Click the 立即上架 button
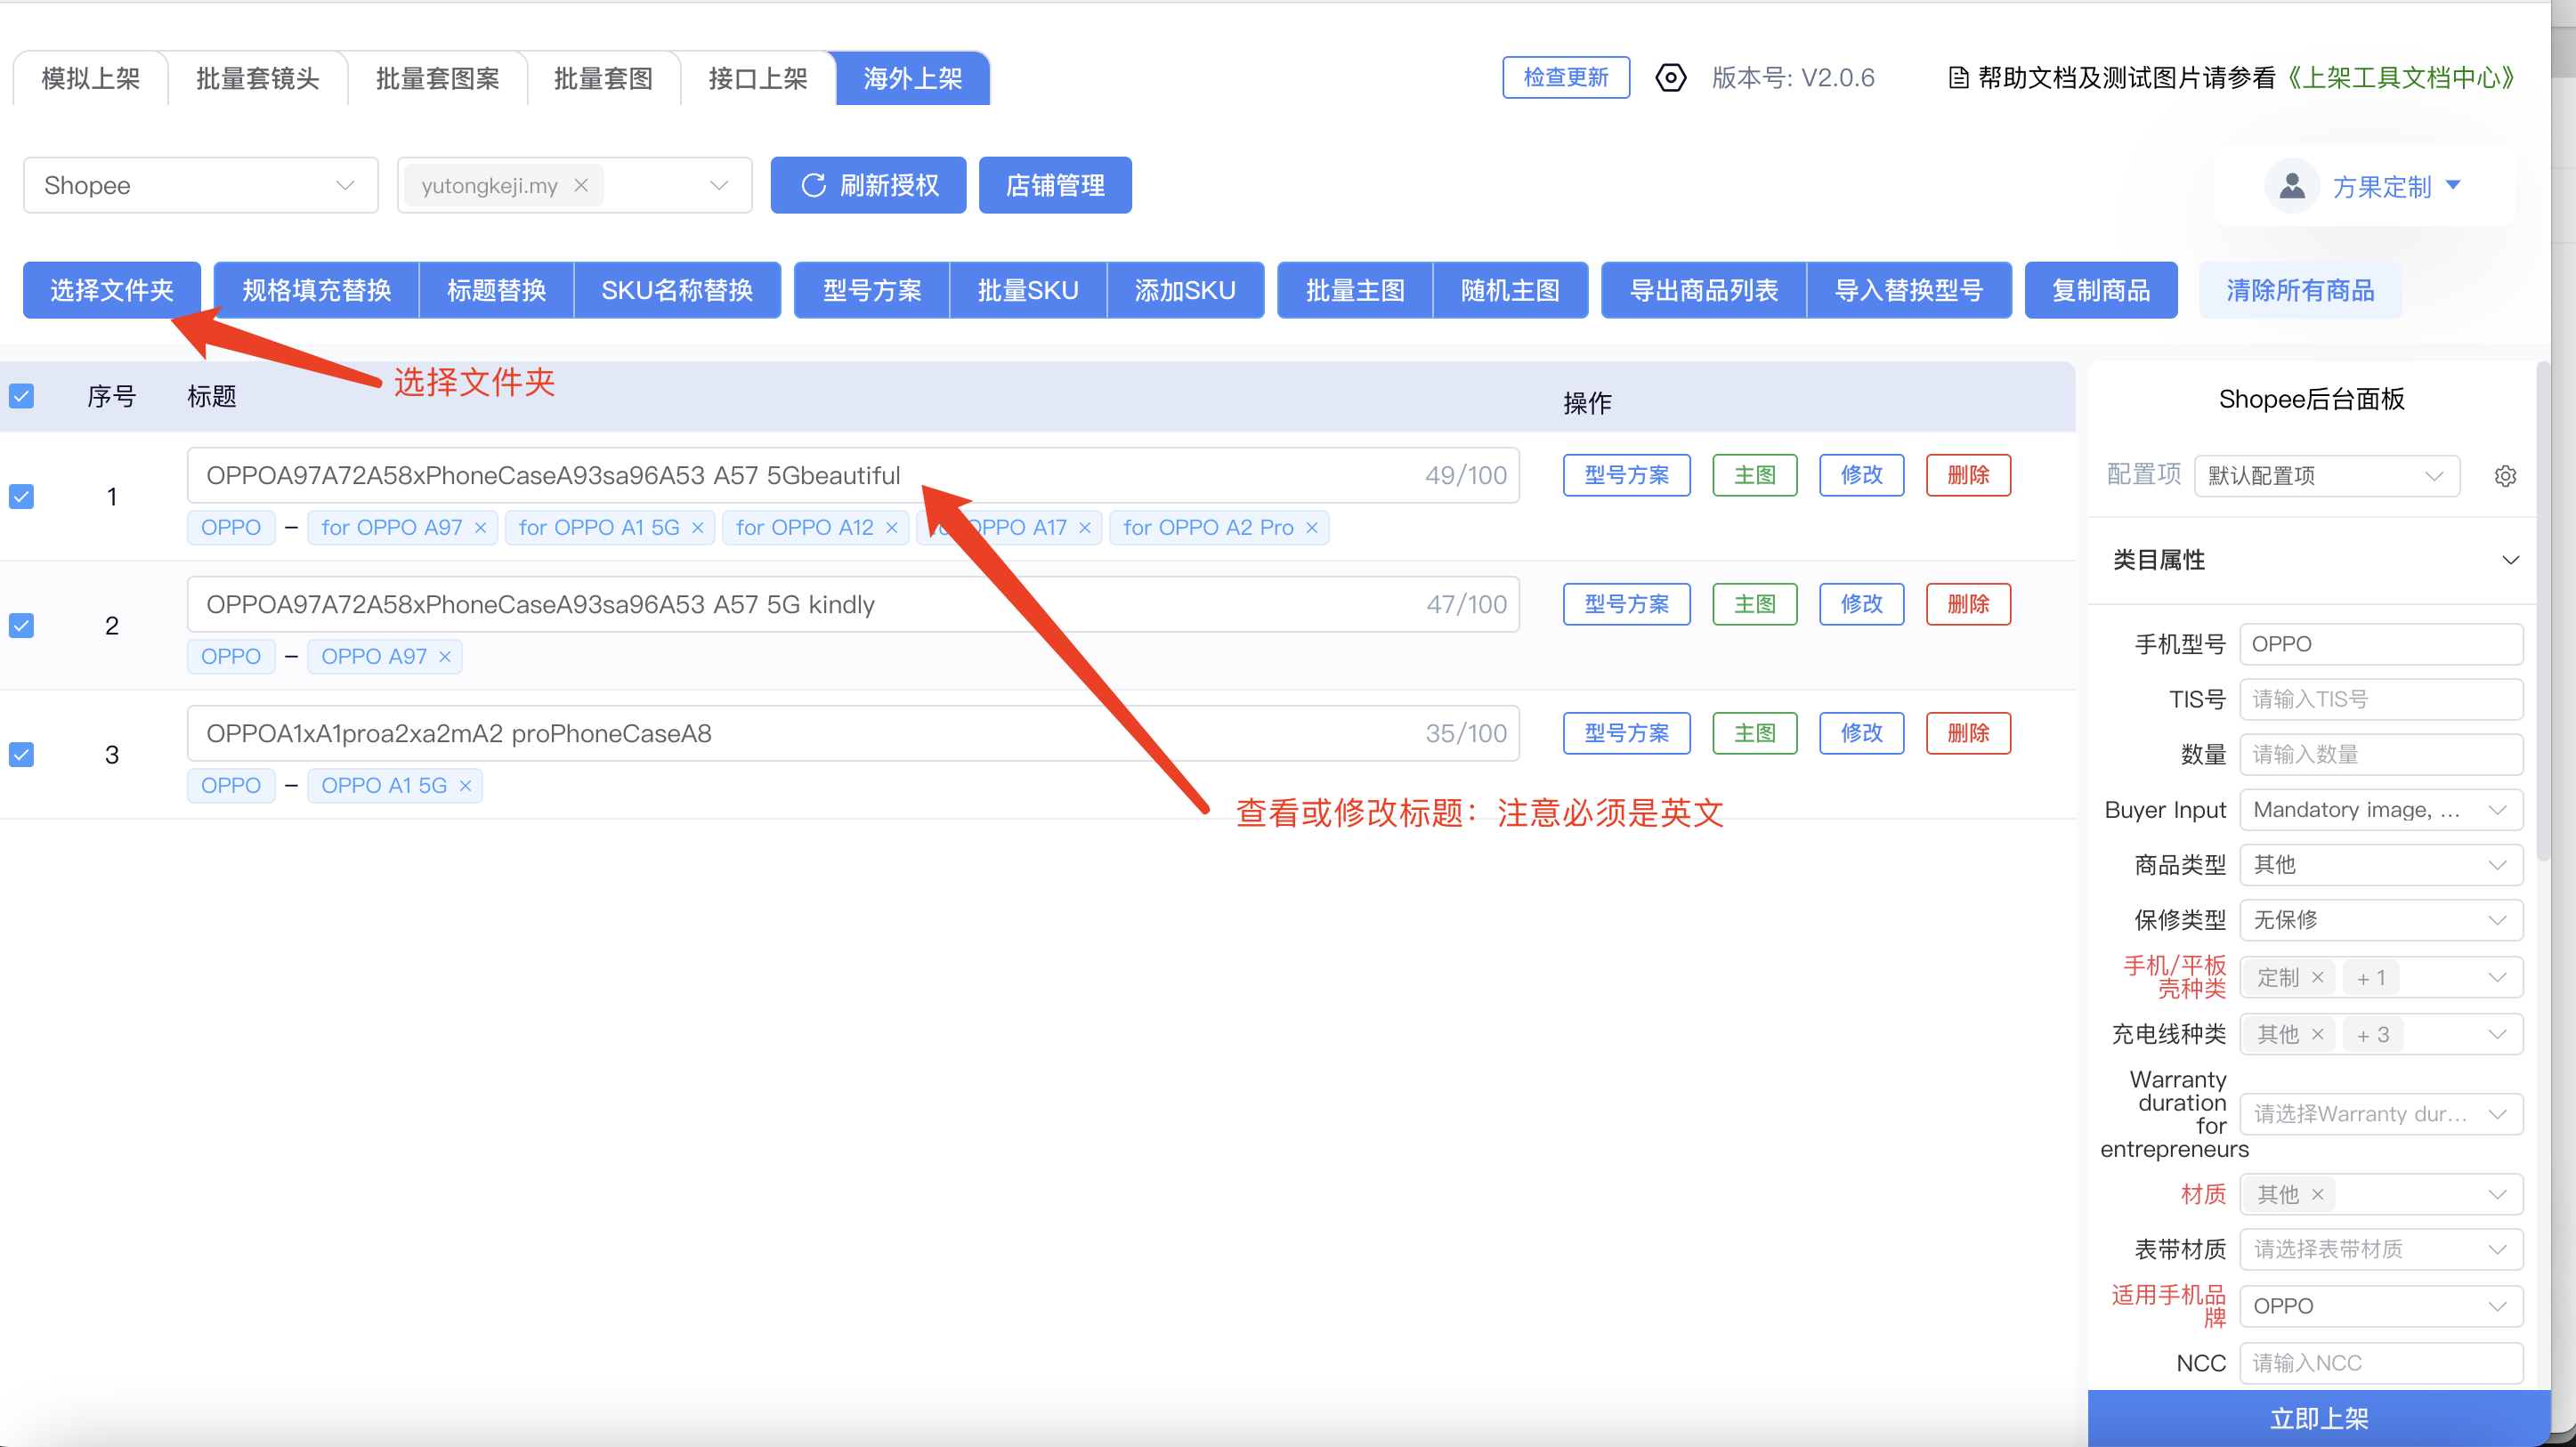 click(x=2318, y=1418)
